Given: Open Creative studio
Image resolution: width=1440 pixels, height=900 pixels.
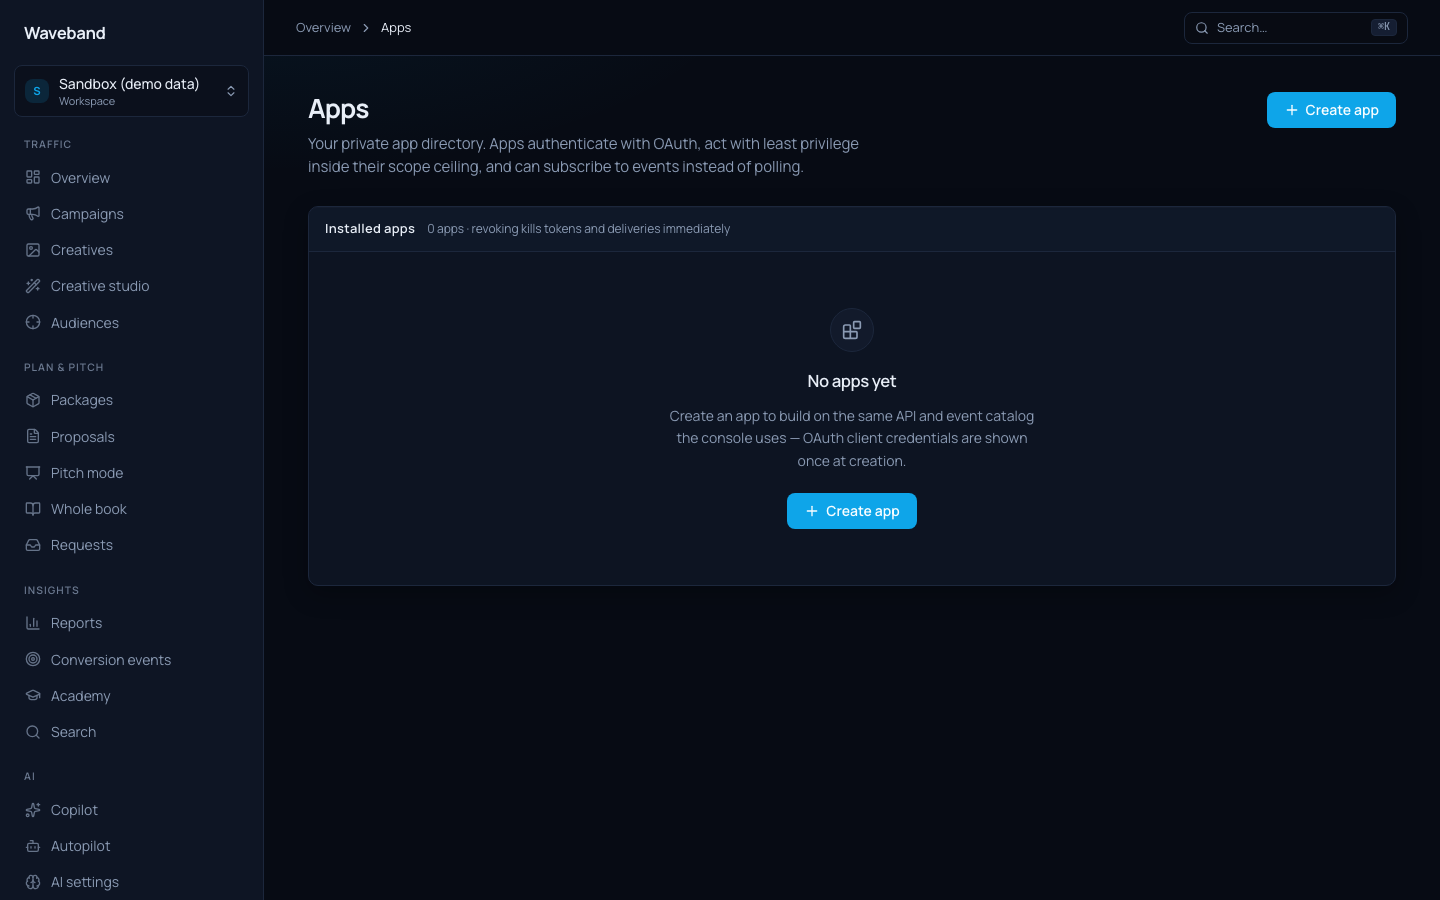Looking at the screenshot, I should 131,286.
